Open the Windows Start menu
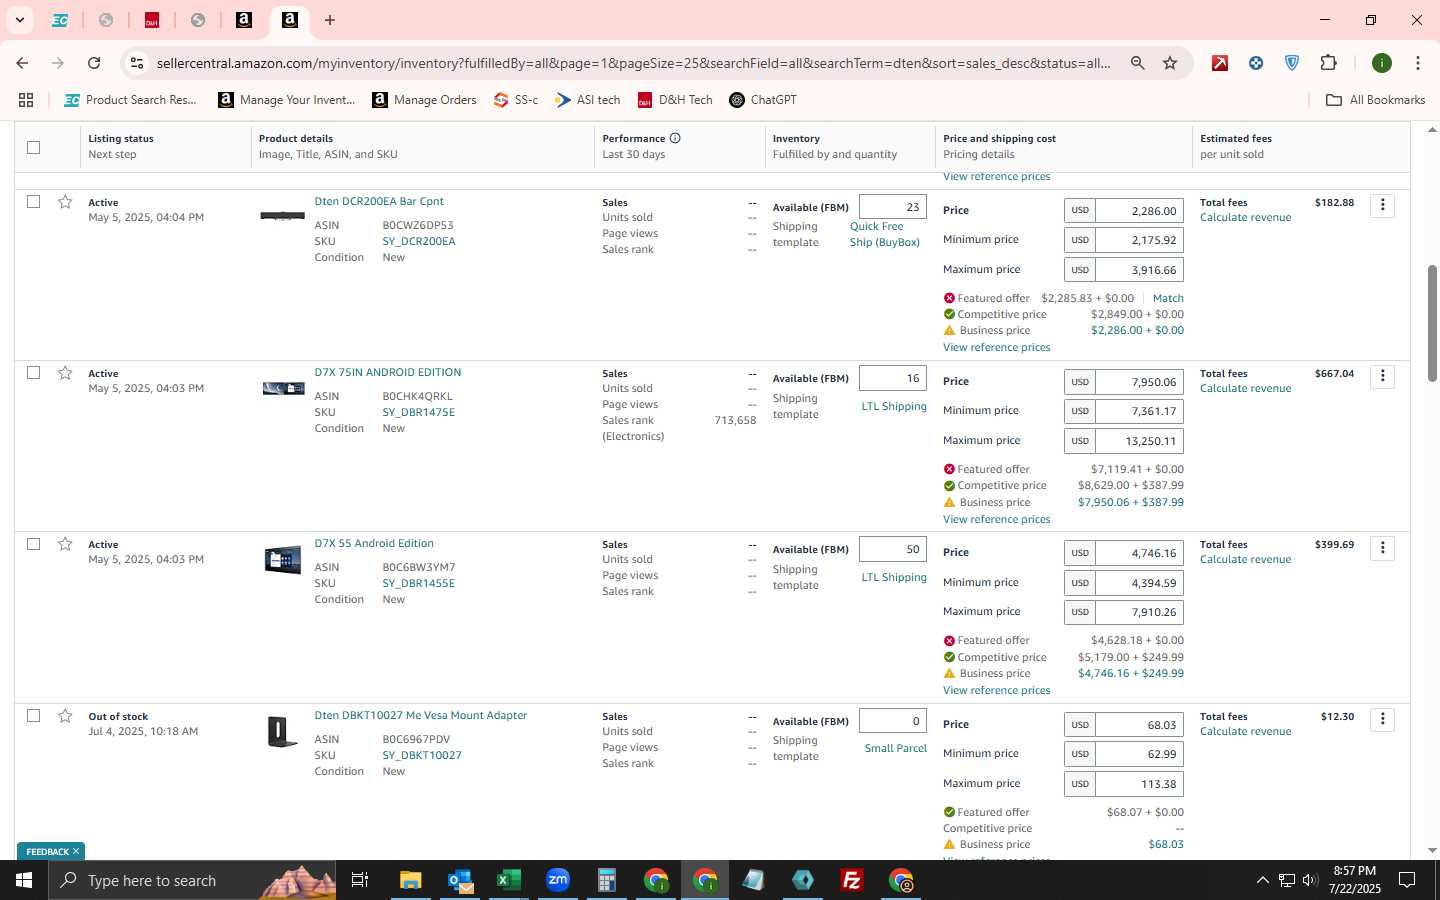This screenshot has width=1440, height=900. 24,880
